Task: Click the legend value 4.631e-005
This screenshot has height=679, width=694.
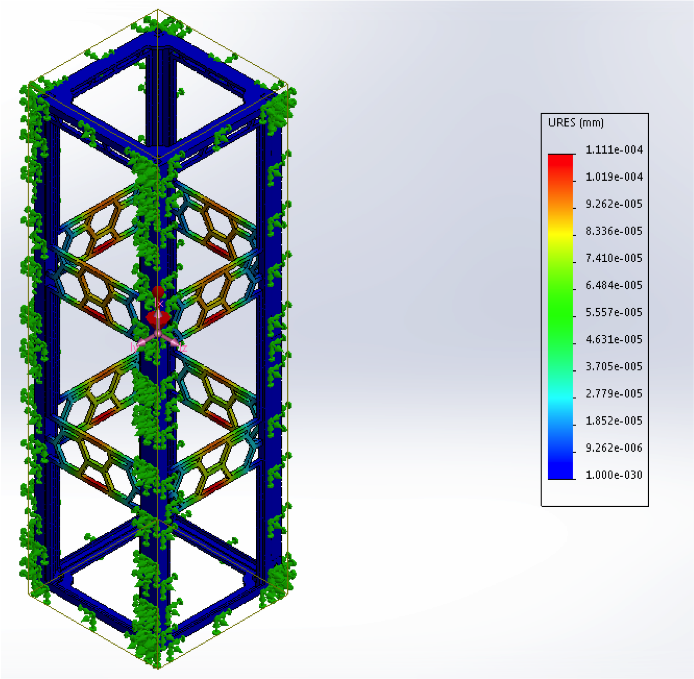Action: point(614,339)
